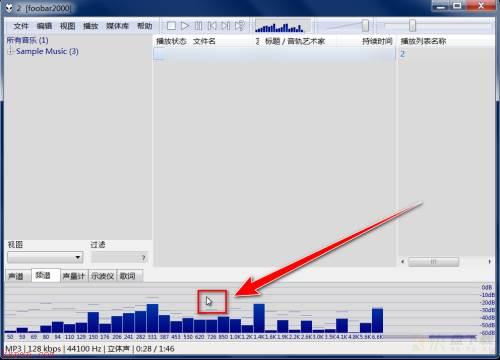
Task: Click the Stop playback button
Action: 171,26
